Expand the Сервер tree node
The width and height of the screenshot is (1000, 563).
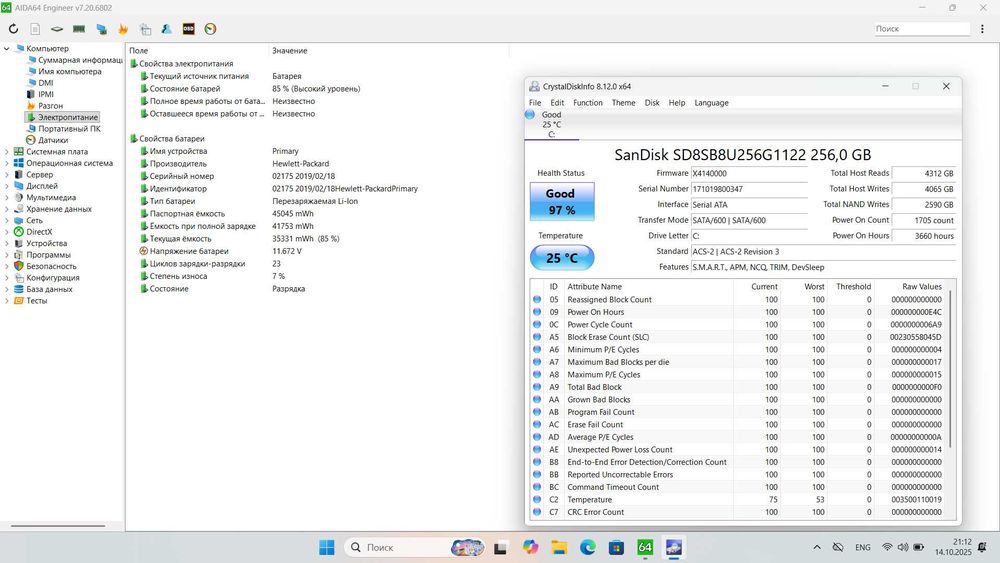coord(6,175)
